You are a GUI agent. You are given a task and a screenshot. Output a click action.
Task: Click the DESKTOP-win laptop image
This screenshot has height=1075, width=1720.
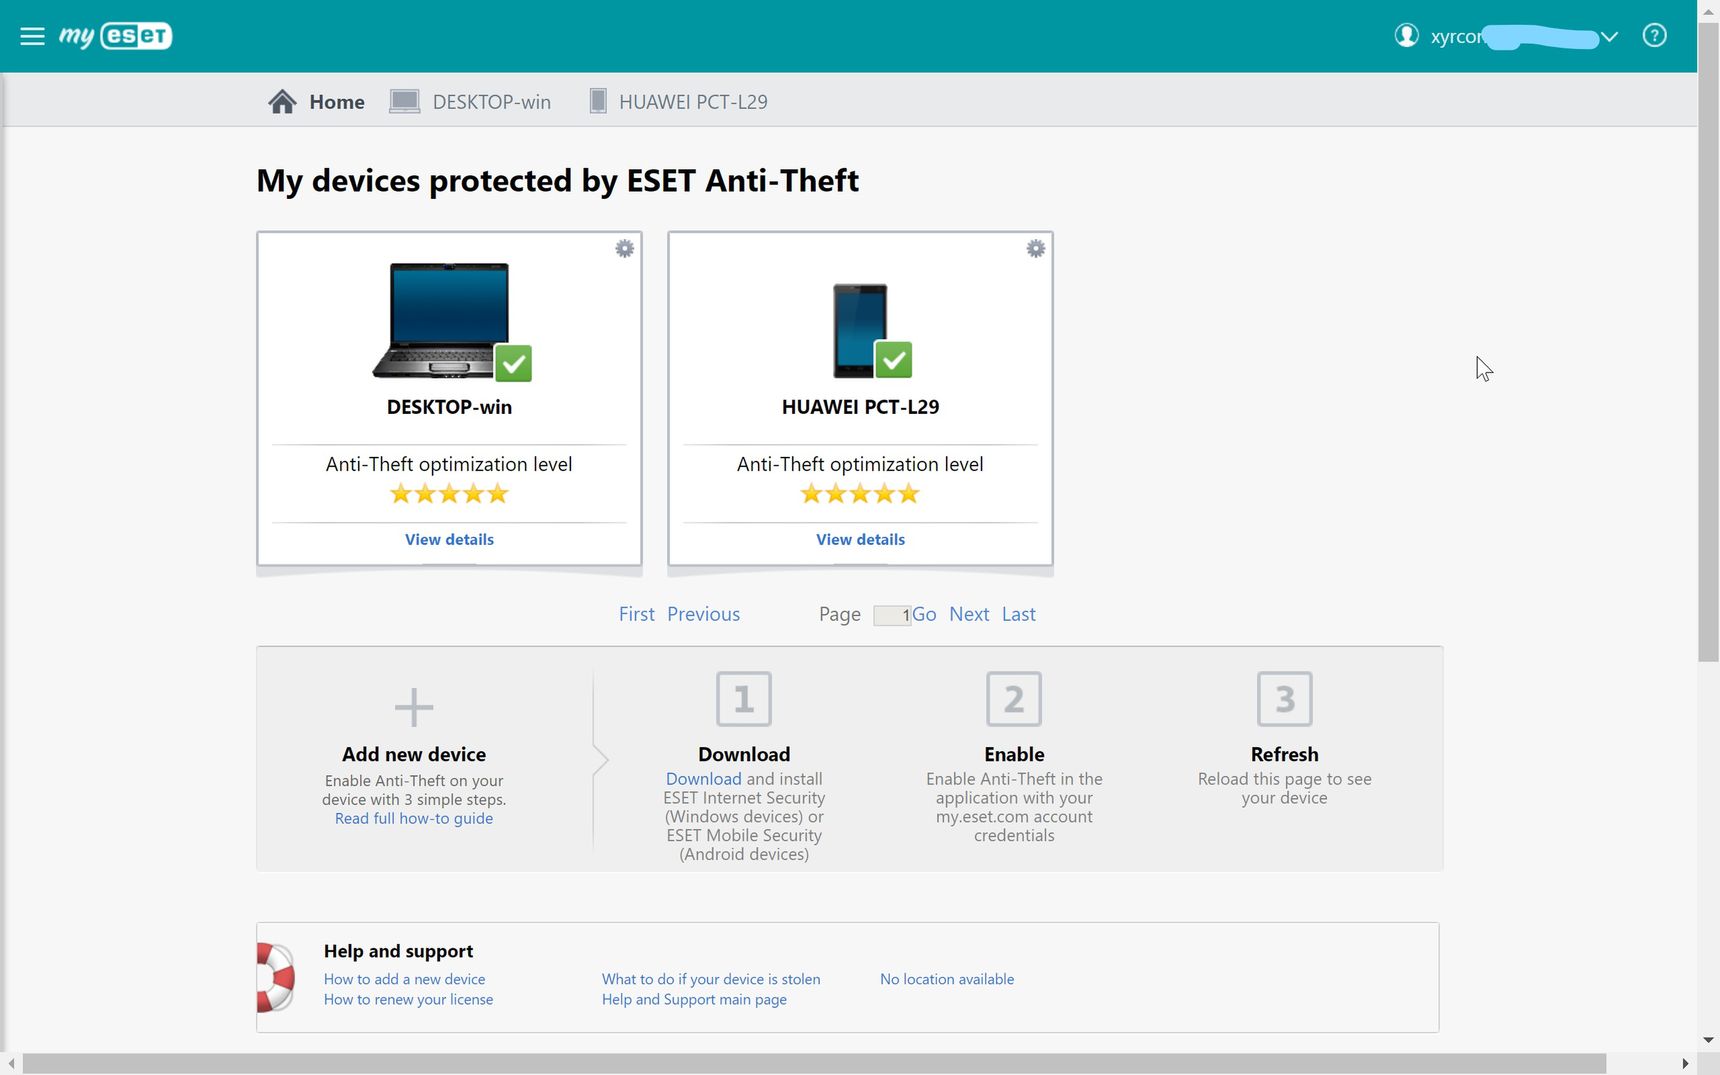click(x=451, y=322)
